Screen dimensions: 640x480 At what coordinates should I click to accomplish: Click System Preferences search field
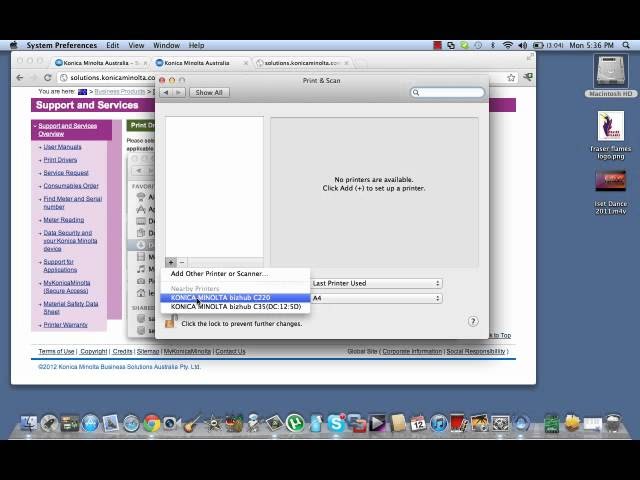tap(447, 93)
